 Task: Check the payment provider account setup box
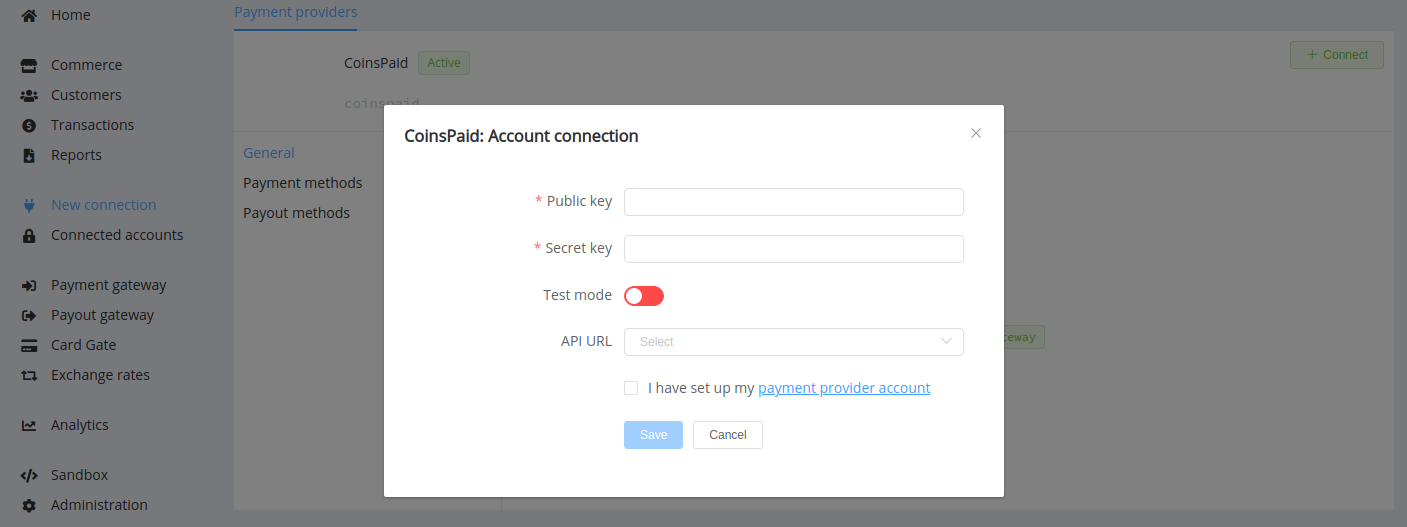coord(631,388)
